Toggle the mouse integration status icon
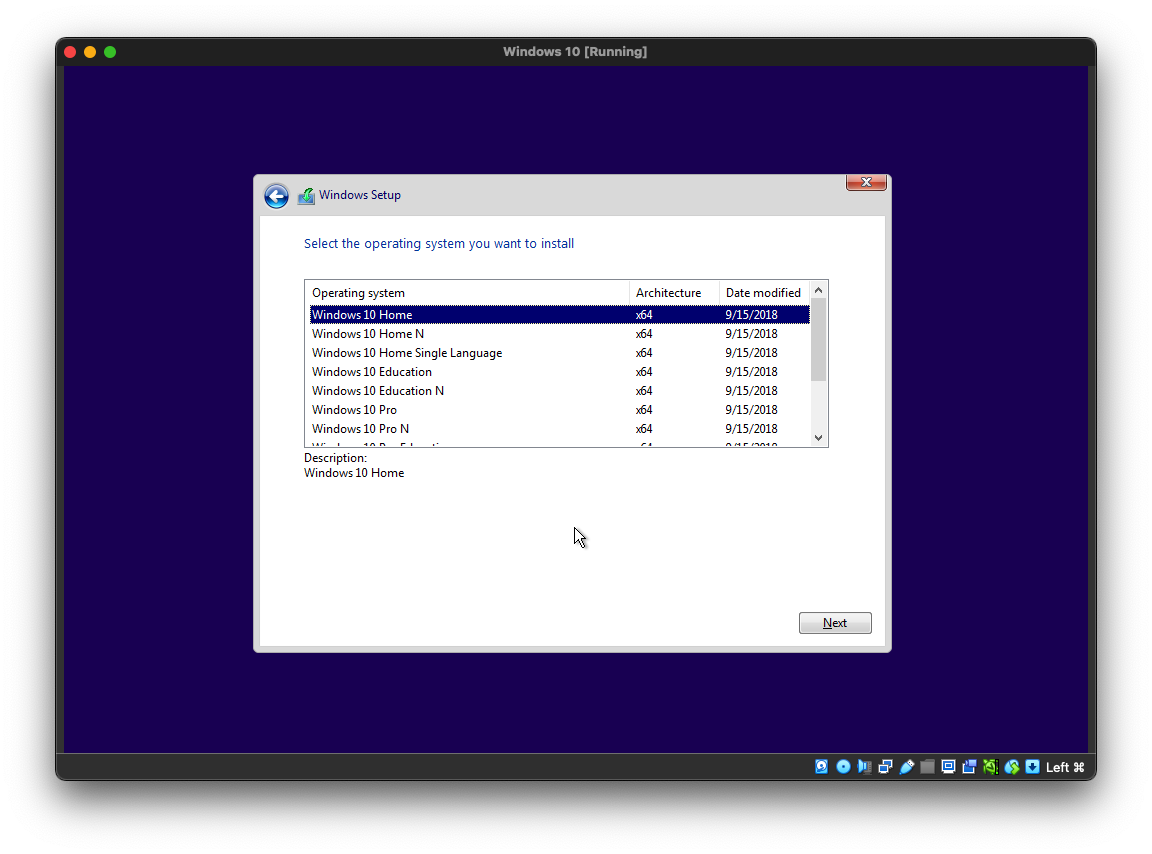Viewport: 1152px width, 854px height. (1011, 767)
